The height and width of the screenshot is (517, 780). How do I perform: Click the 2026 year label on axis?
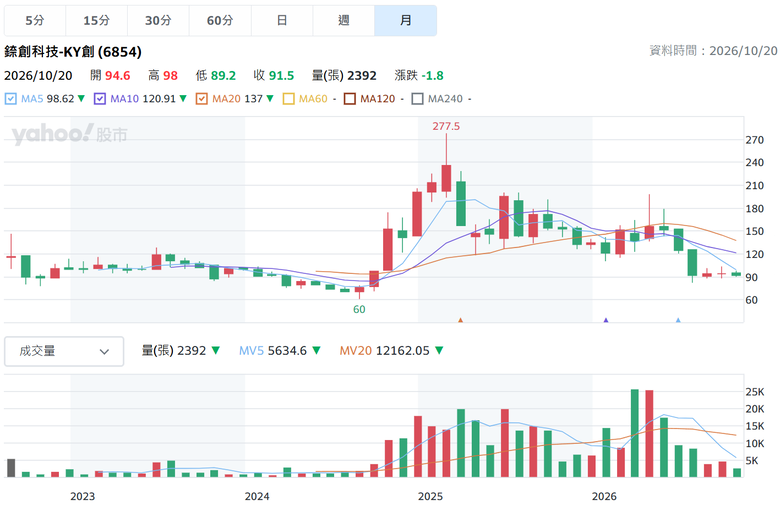[x=604, y=496]
